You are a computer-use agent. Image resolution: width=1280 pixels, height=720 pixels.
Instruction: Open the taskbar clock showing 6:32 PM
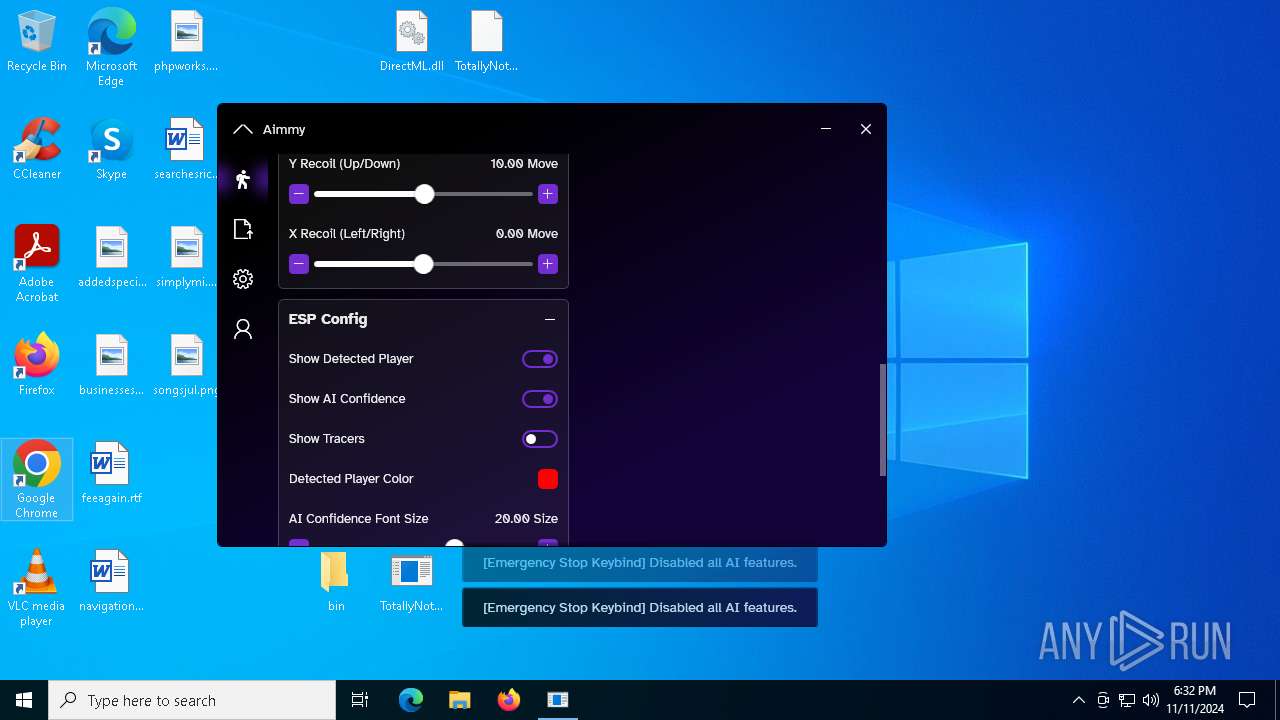pos(1194,700)
